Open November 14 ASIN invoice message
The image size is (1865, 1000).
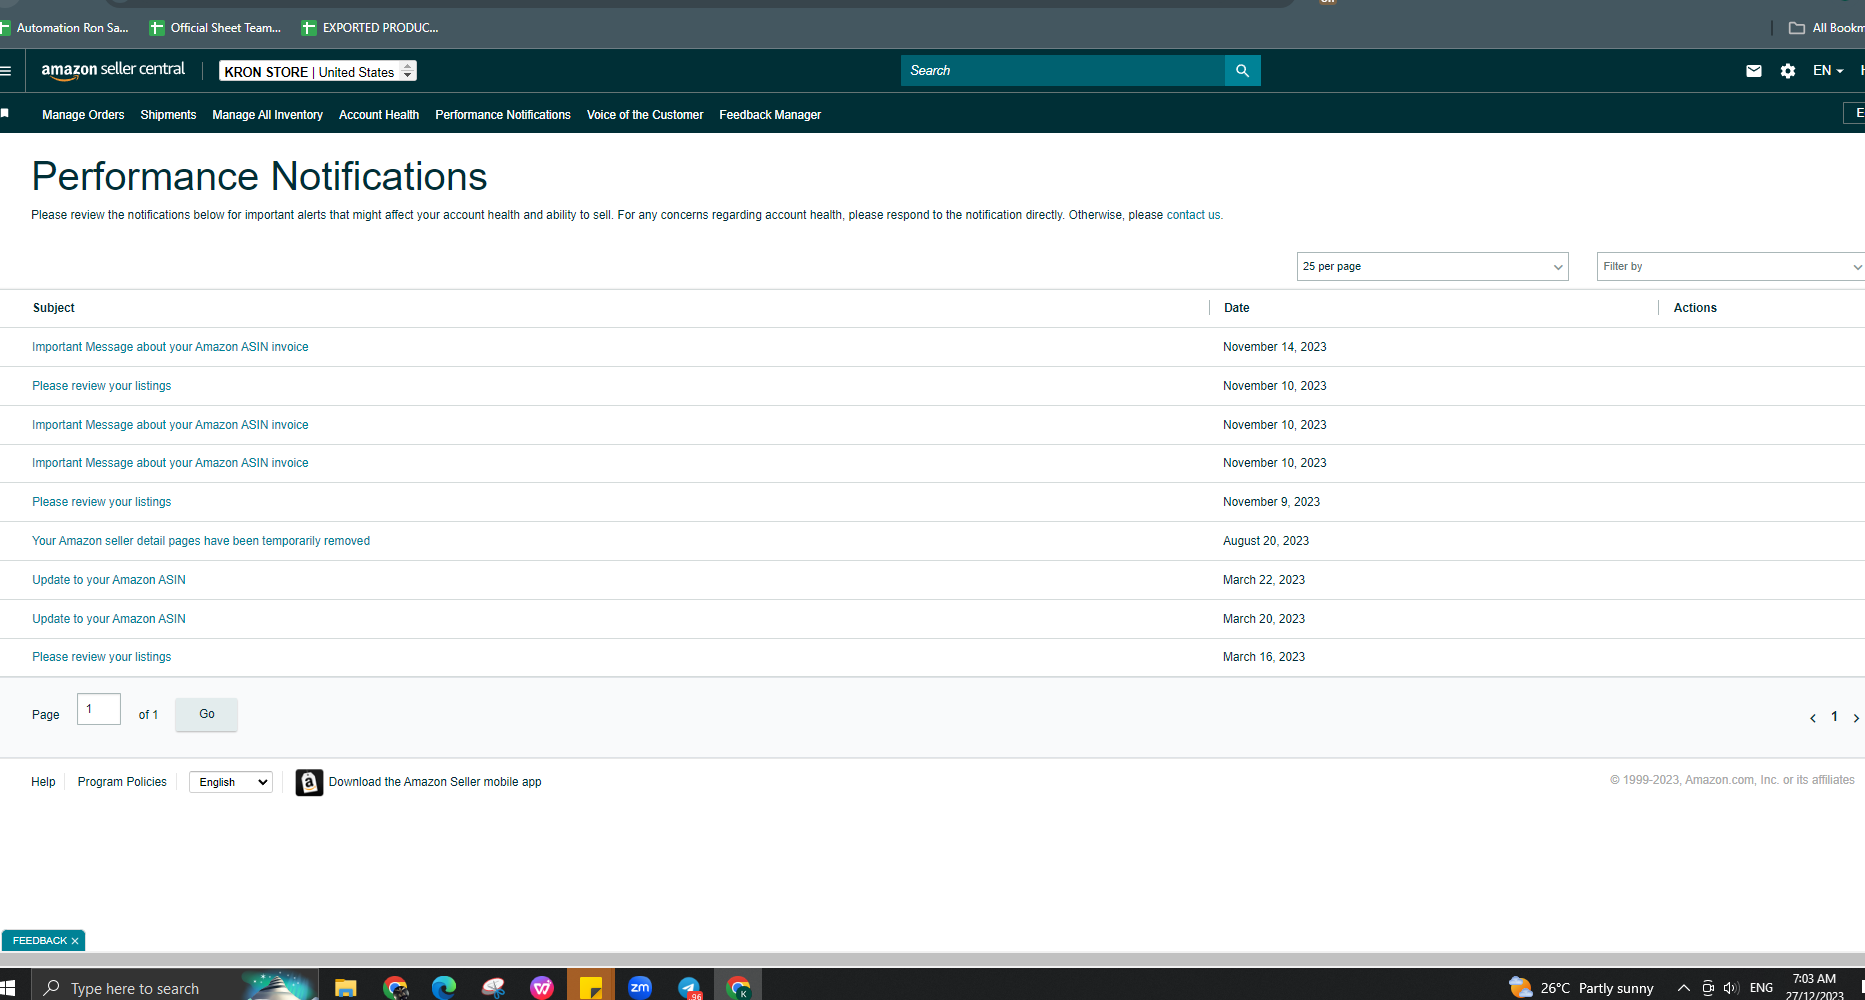click(x=170, y=347)
